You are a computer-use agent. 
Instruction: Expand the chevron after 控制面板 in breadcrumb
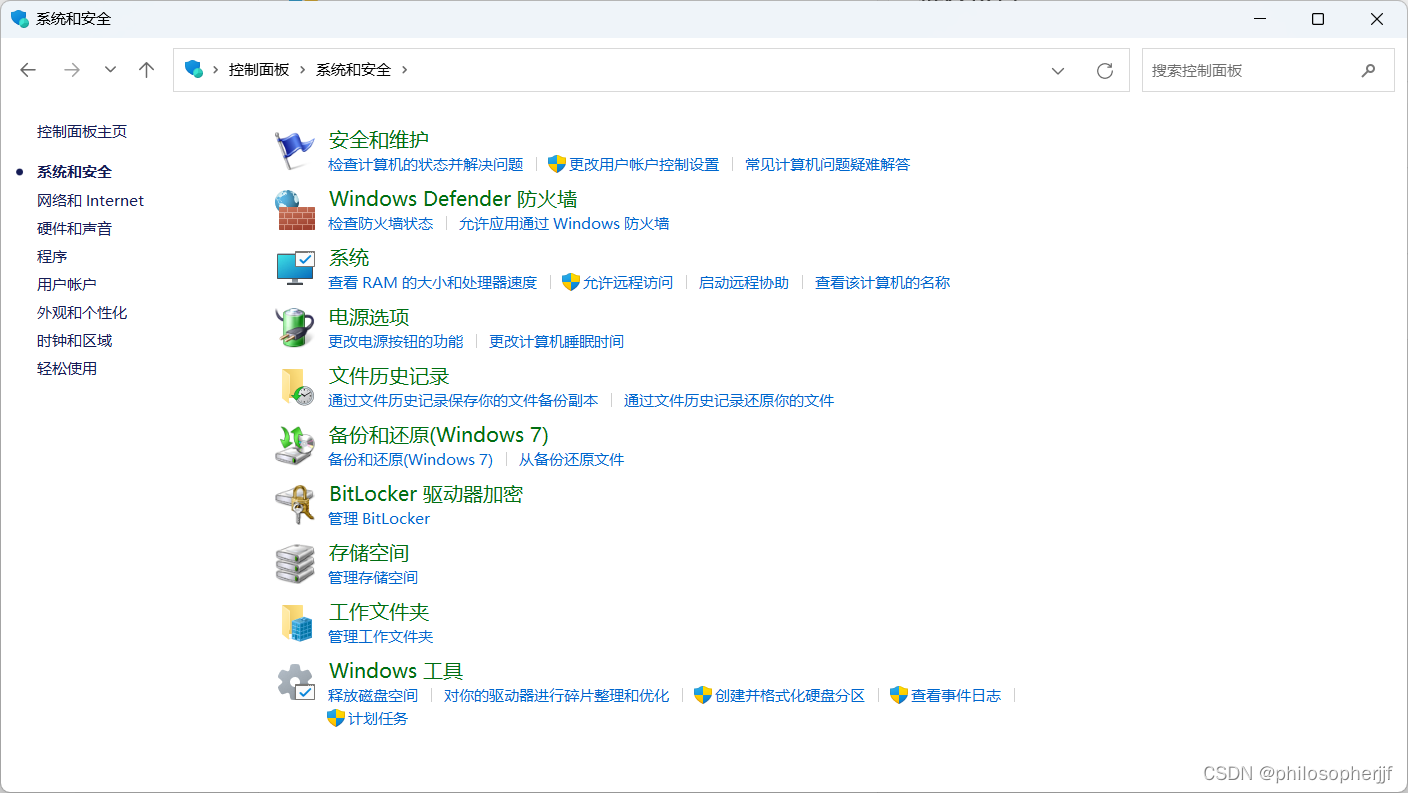(x=302, y=70)
